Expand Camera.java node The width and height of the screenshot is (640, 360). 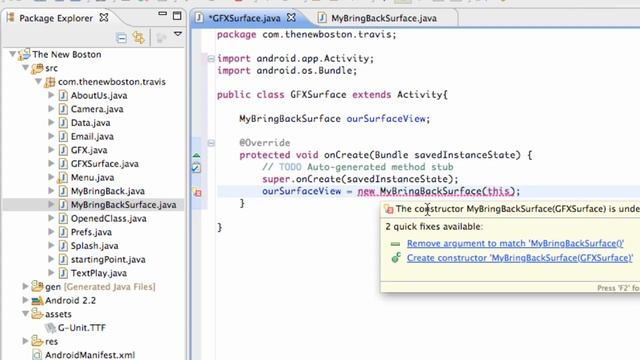[x=51, y=109]
